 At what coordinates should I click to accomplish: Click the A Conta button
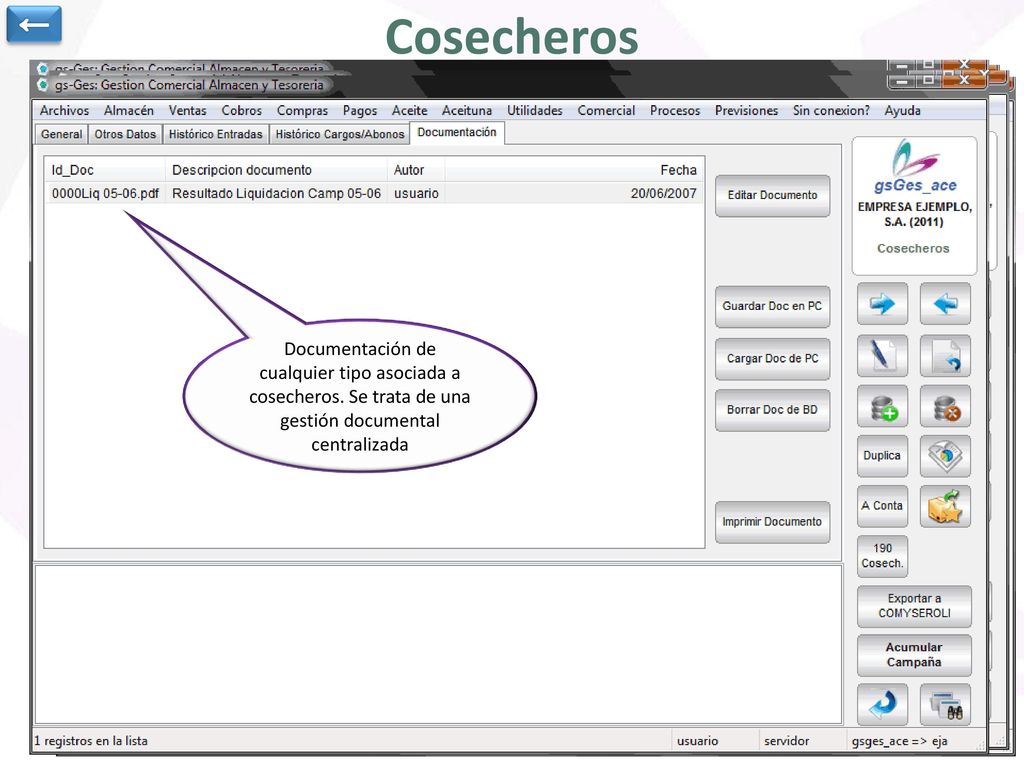coord(882,506)
